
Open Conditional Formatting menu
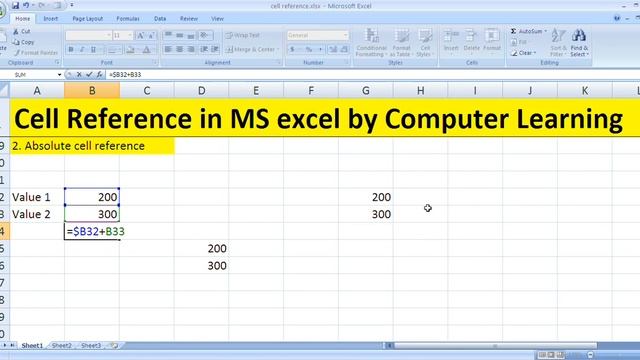point(371,42)
